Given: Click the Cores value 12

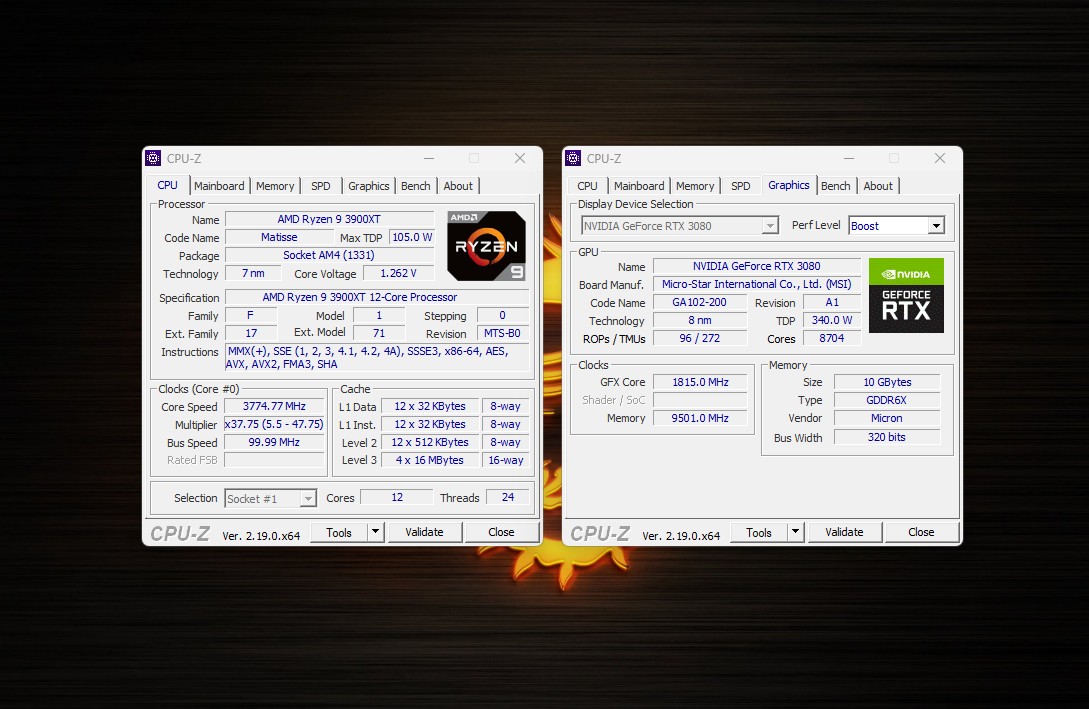Looking at the screenshot, I should tap(397, 497).
